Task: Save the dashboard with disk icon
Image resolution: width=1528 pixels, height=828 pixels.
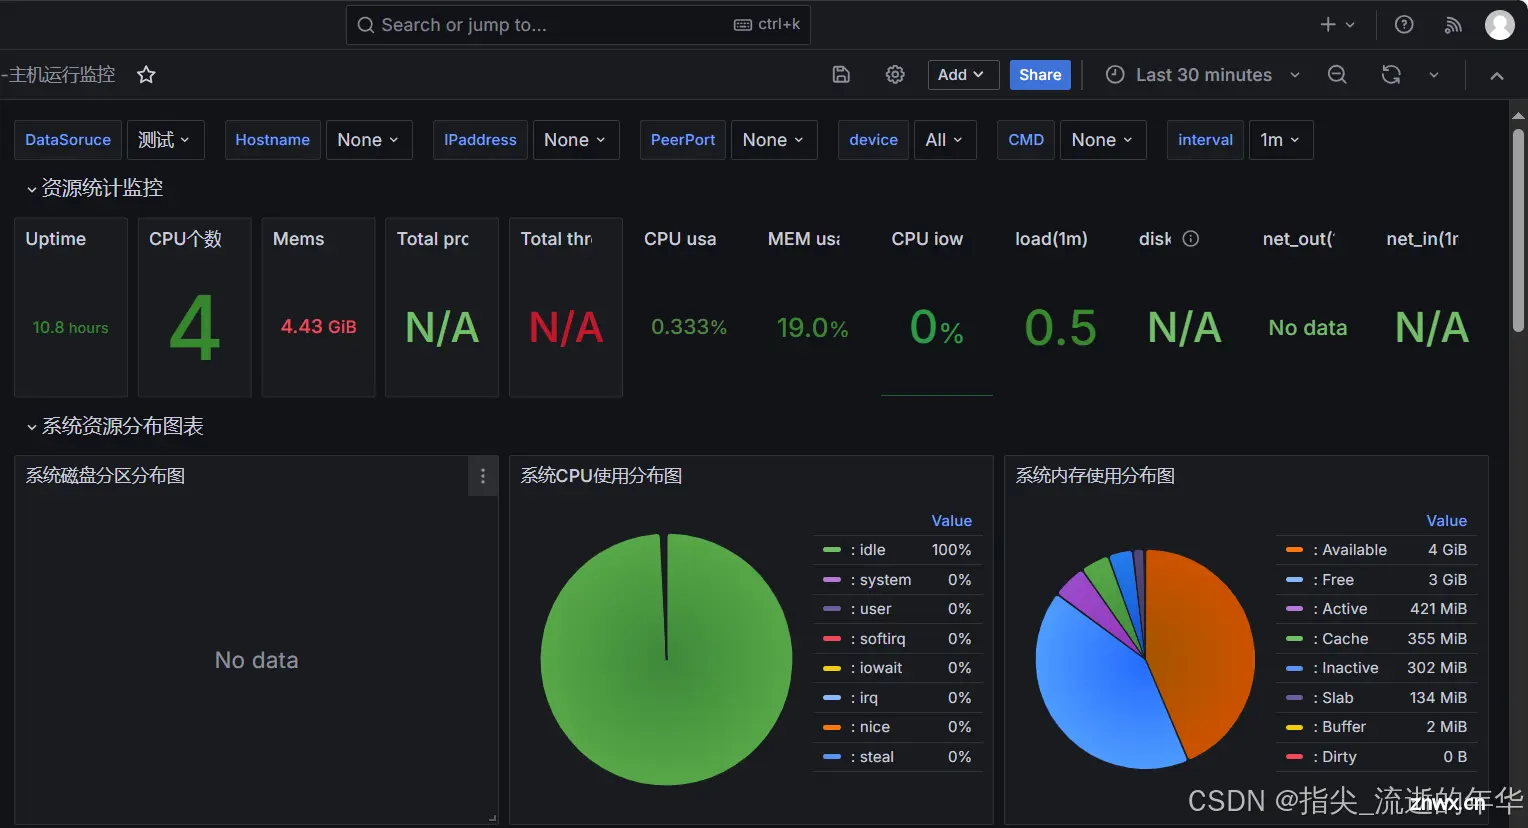Action: coord(841,75)
